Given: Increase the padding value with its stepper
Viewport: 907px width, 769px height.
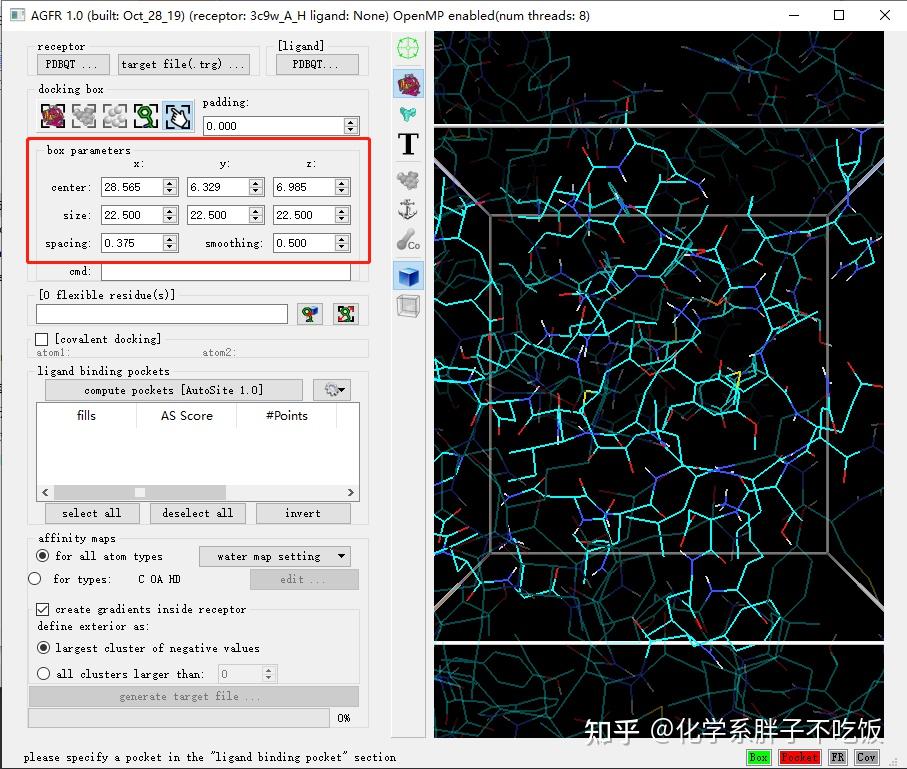Looking at the screenshot, I should [350, 121].
